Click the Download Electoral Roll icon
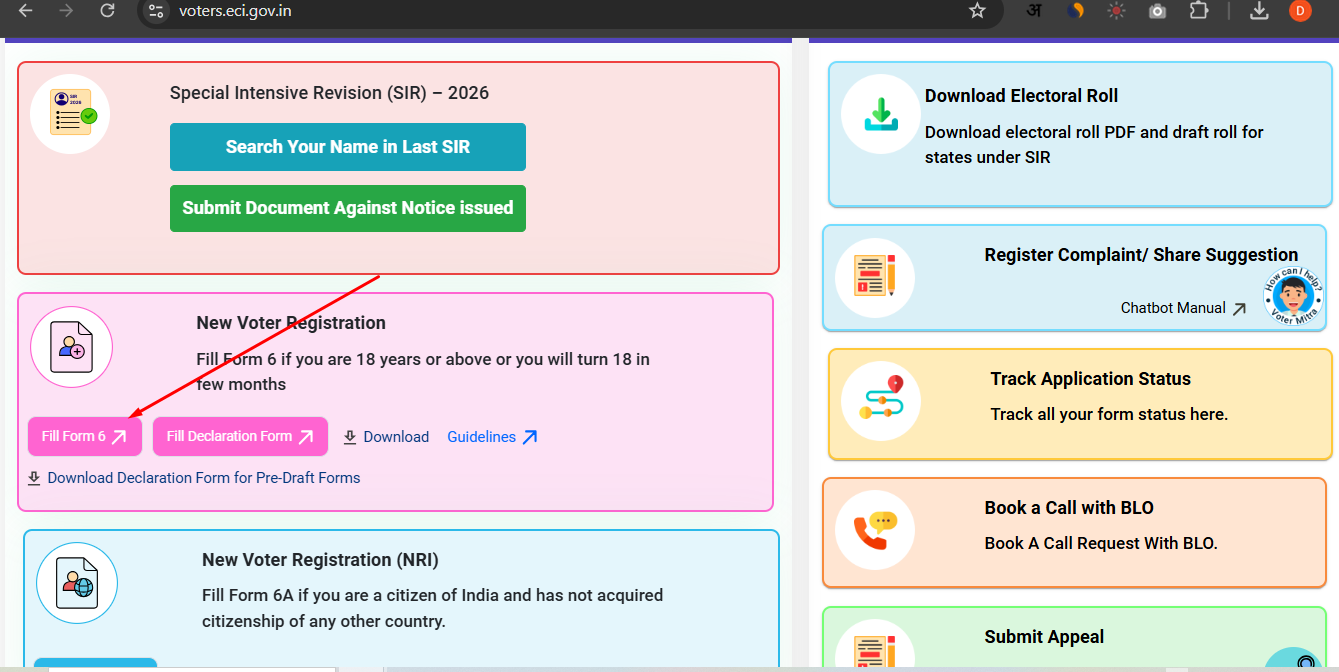Image resolution: width=1339 pixels, height=672 pixels. coord(880,113)
